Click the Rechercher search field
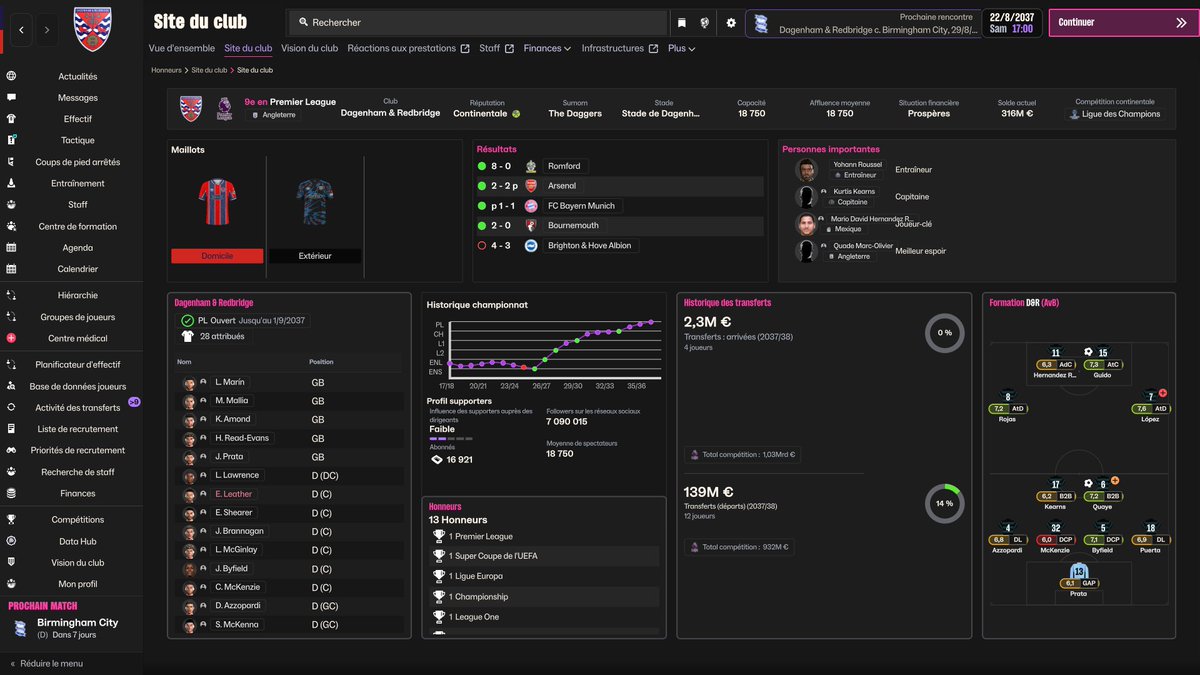 tap(478, 23)
